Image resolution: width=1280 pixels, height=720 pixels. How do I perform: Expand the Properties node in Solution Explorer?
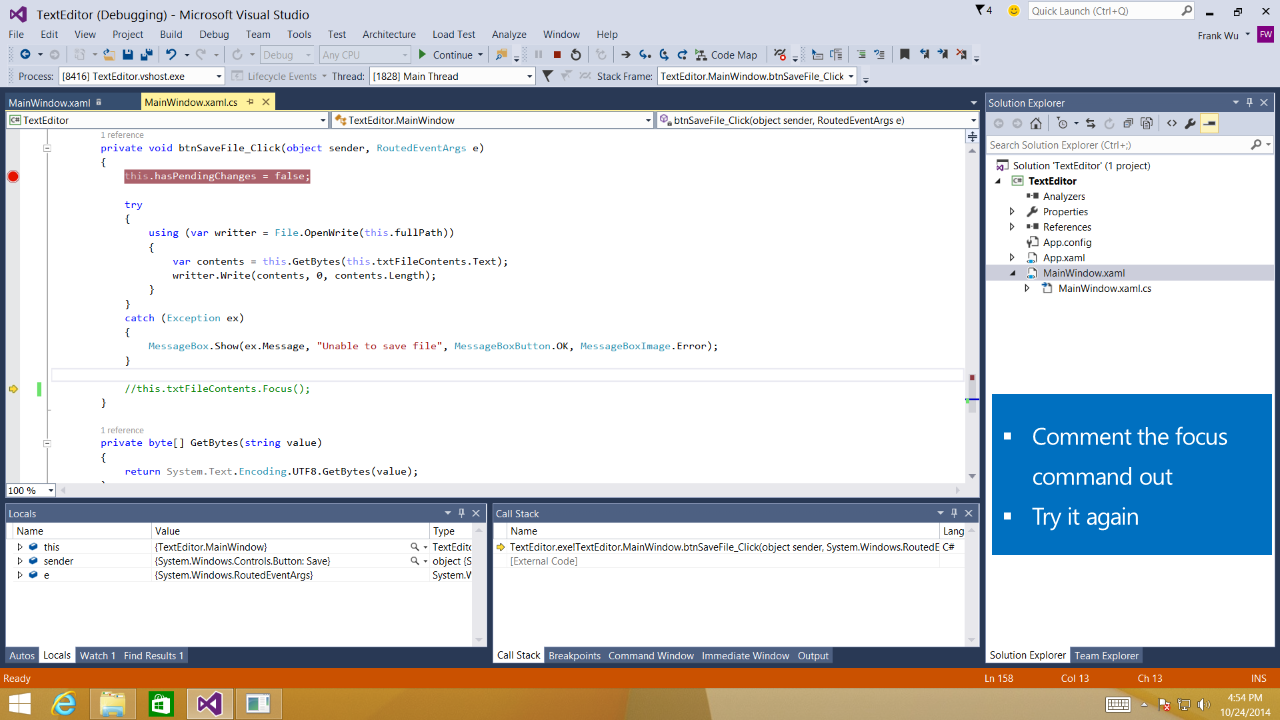pyautogui.click(x=1012, y=212)
